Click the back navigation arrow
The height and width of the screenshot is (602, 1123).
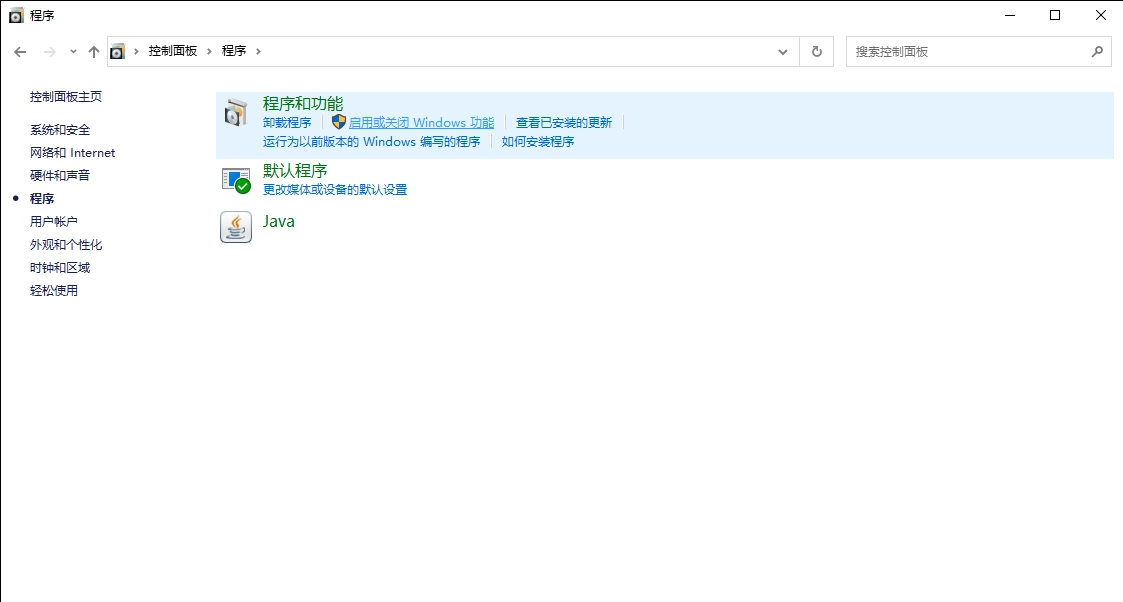pos(20,51)
